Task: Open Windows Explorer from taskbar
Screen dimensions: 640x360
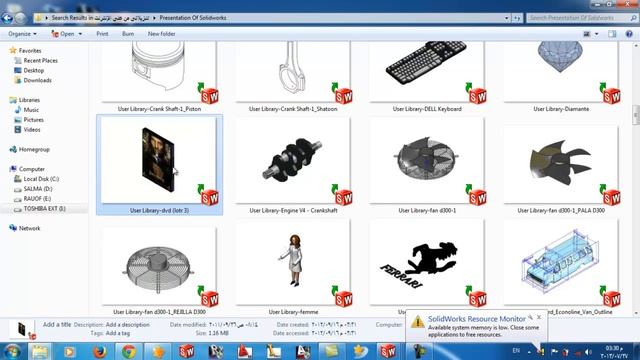Action: pos(40,351)
